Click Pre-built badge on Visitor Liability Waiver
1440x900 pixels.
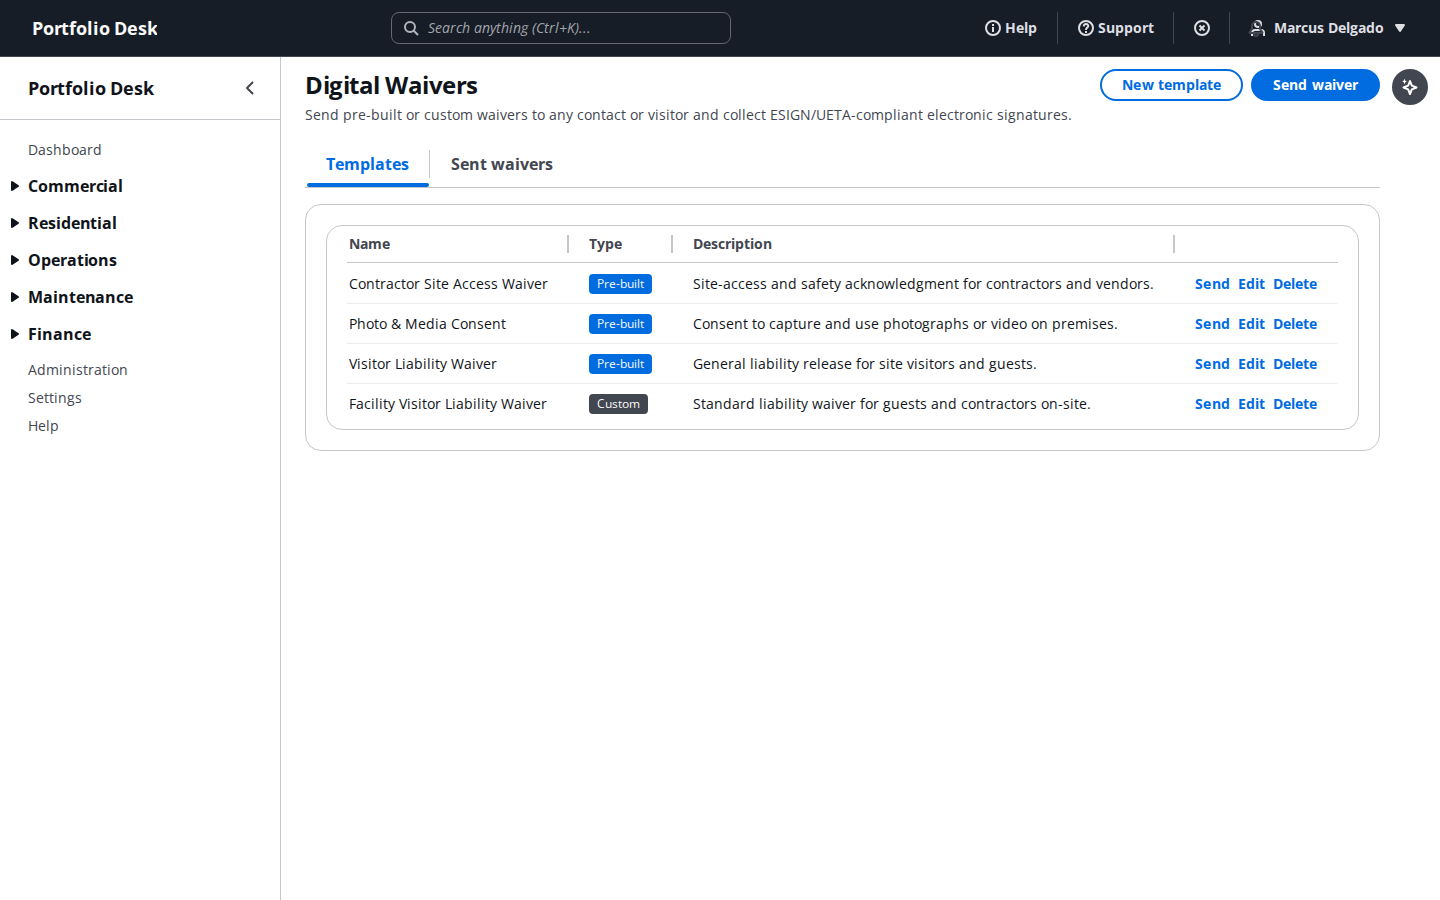pos(620,364)
